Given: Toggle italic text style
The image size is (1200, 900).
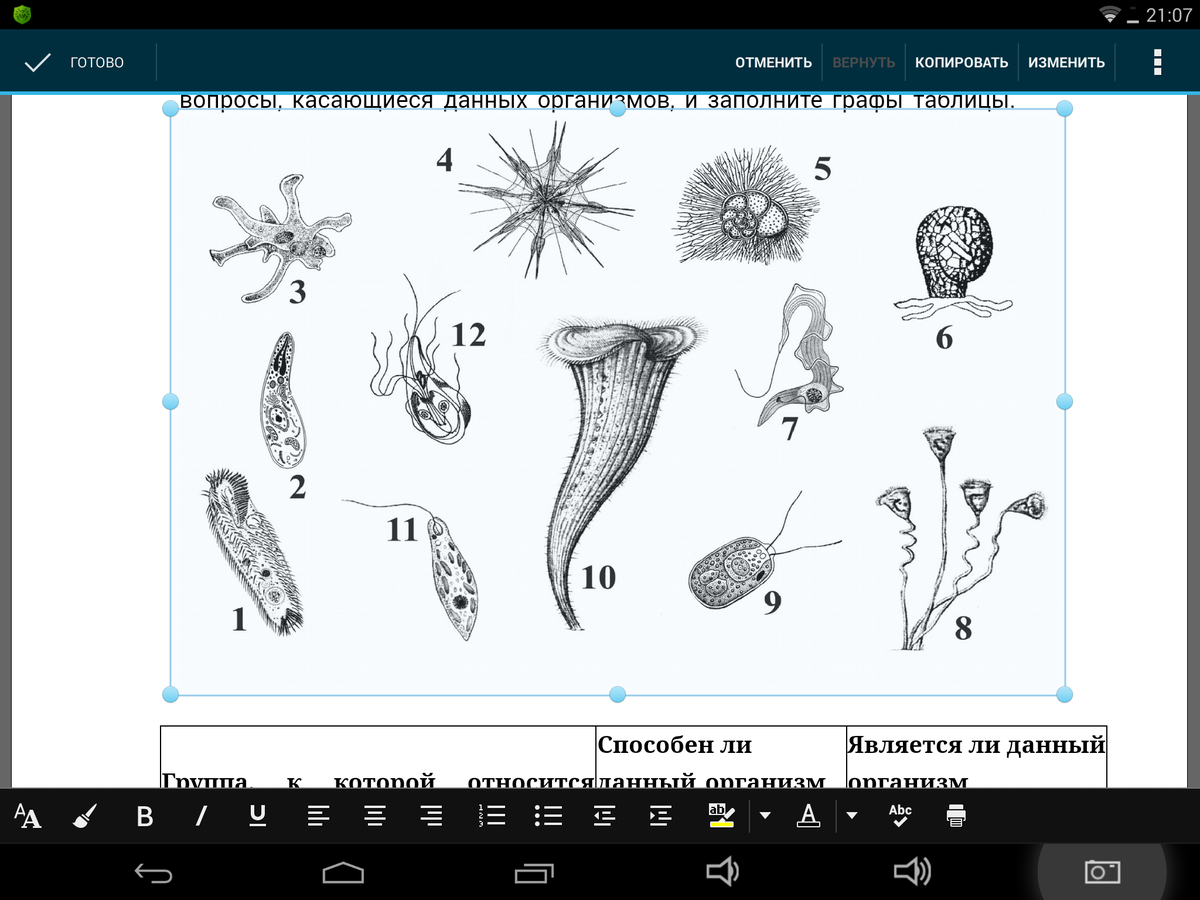Looking at the screenshot, I should [201, 816].
